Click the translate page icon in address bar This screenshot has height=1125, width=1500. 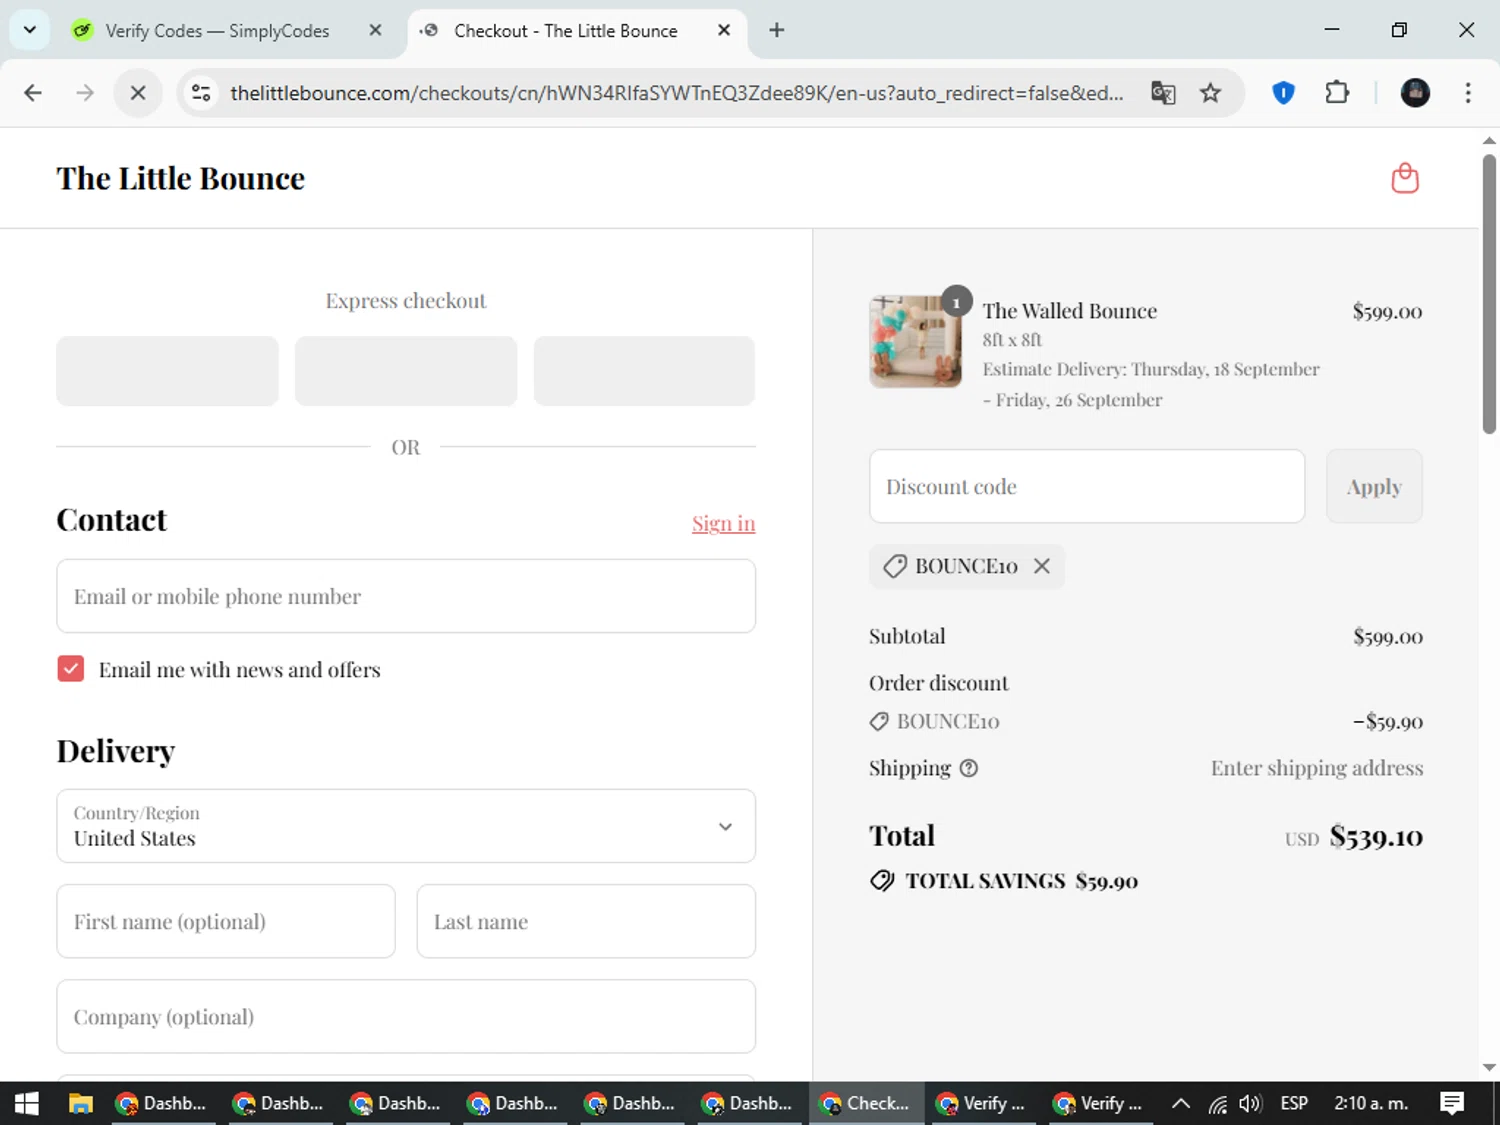[1163, 93]
